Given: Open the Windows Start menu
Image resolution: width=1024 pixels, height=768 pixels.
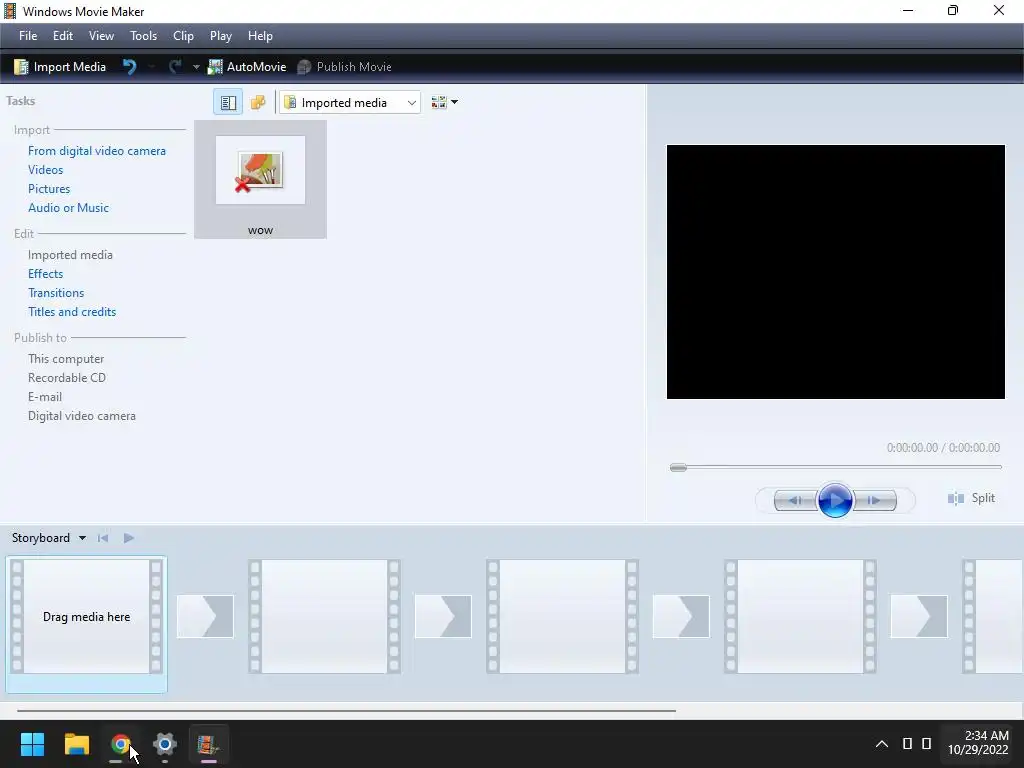Looking at the screenshot, I should 32,744.
